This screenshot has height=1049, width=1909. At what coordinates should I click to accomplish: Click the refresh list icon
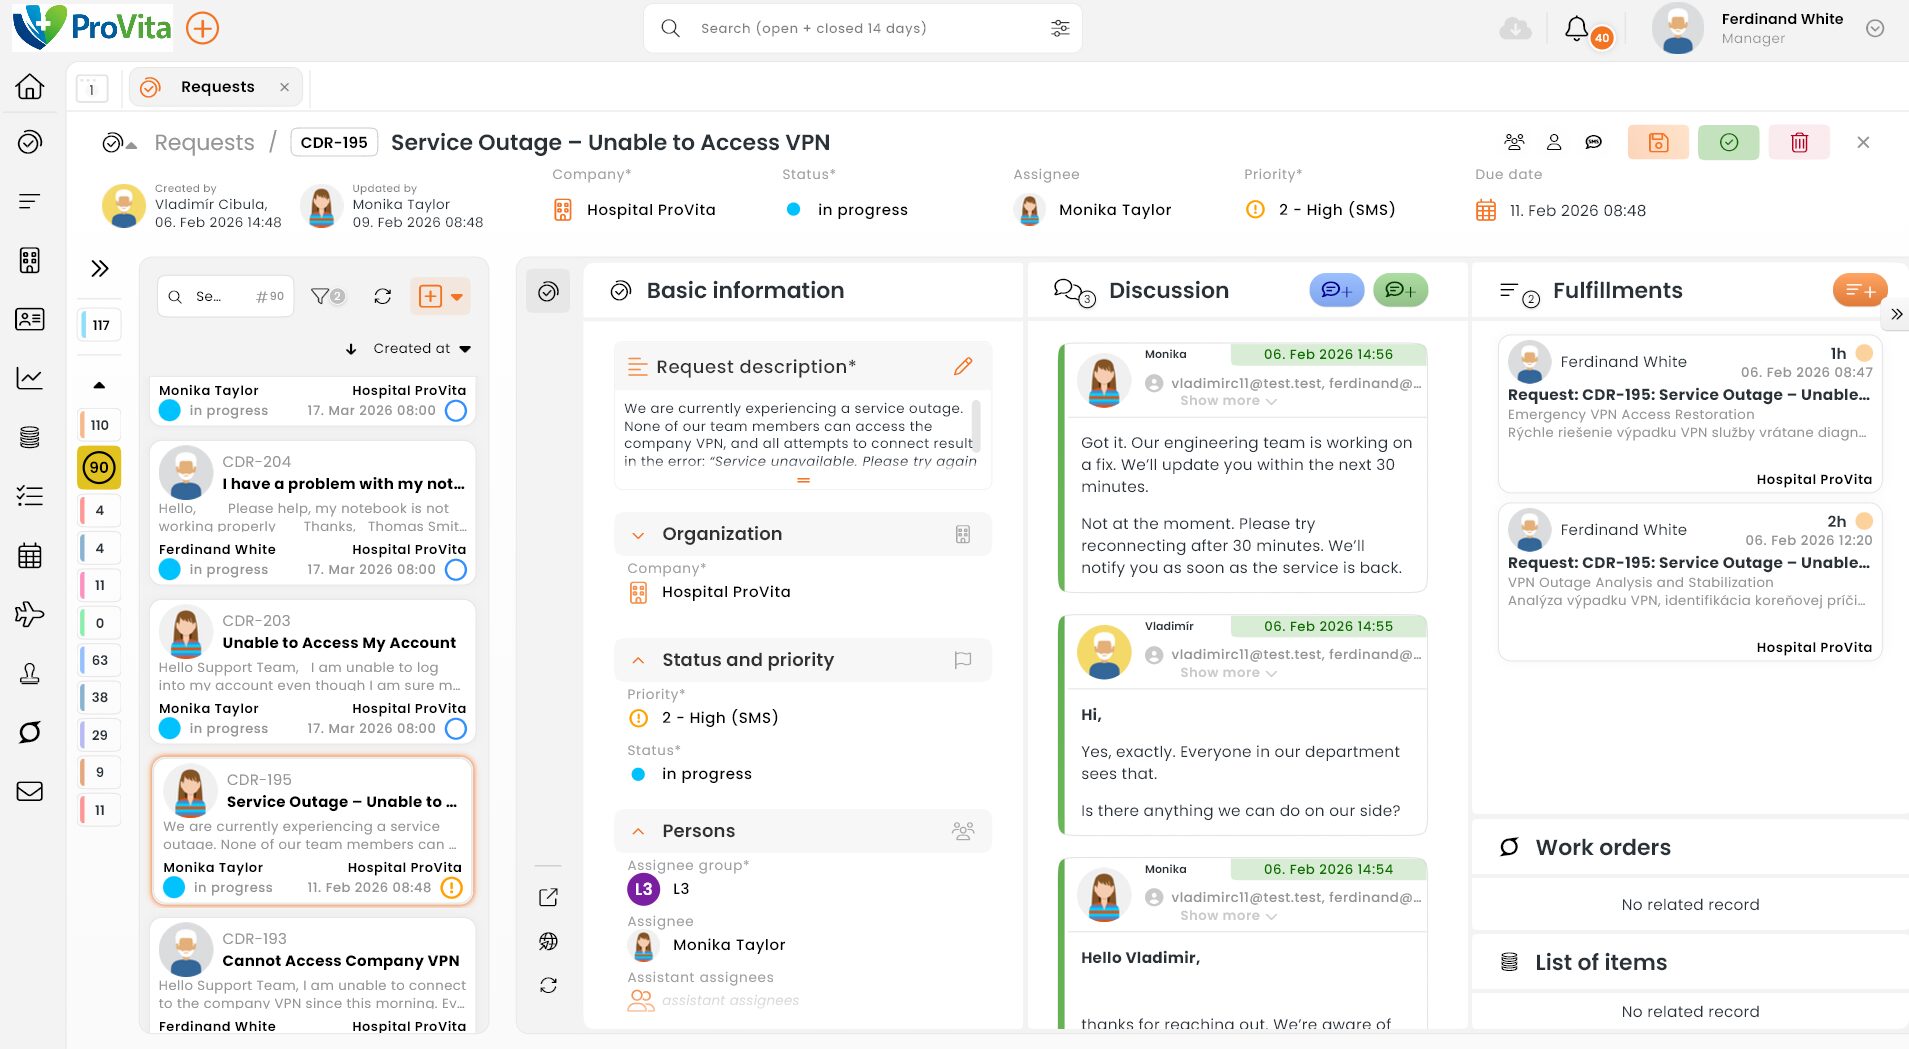pyautogui.click(x=382, y=297)
